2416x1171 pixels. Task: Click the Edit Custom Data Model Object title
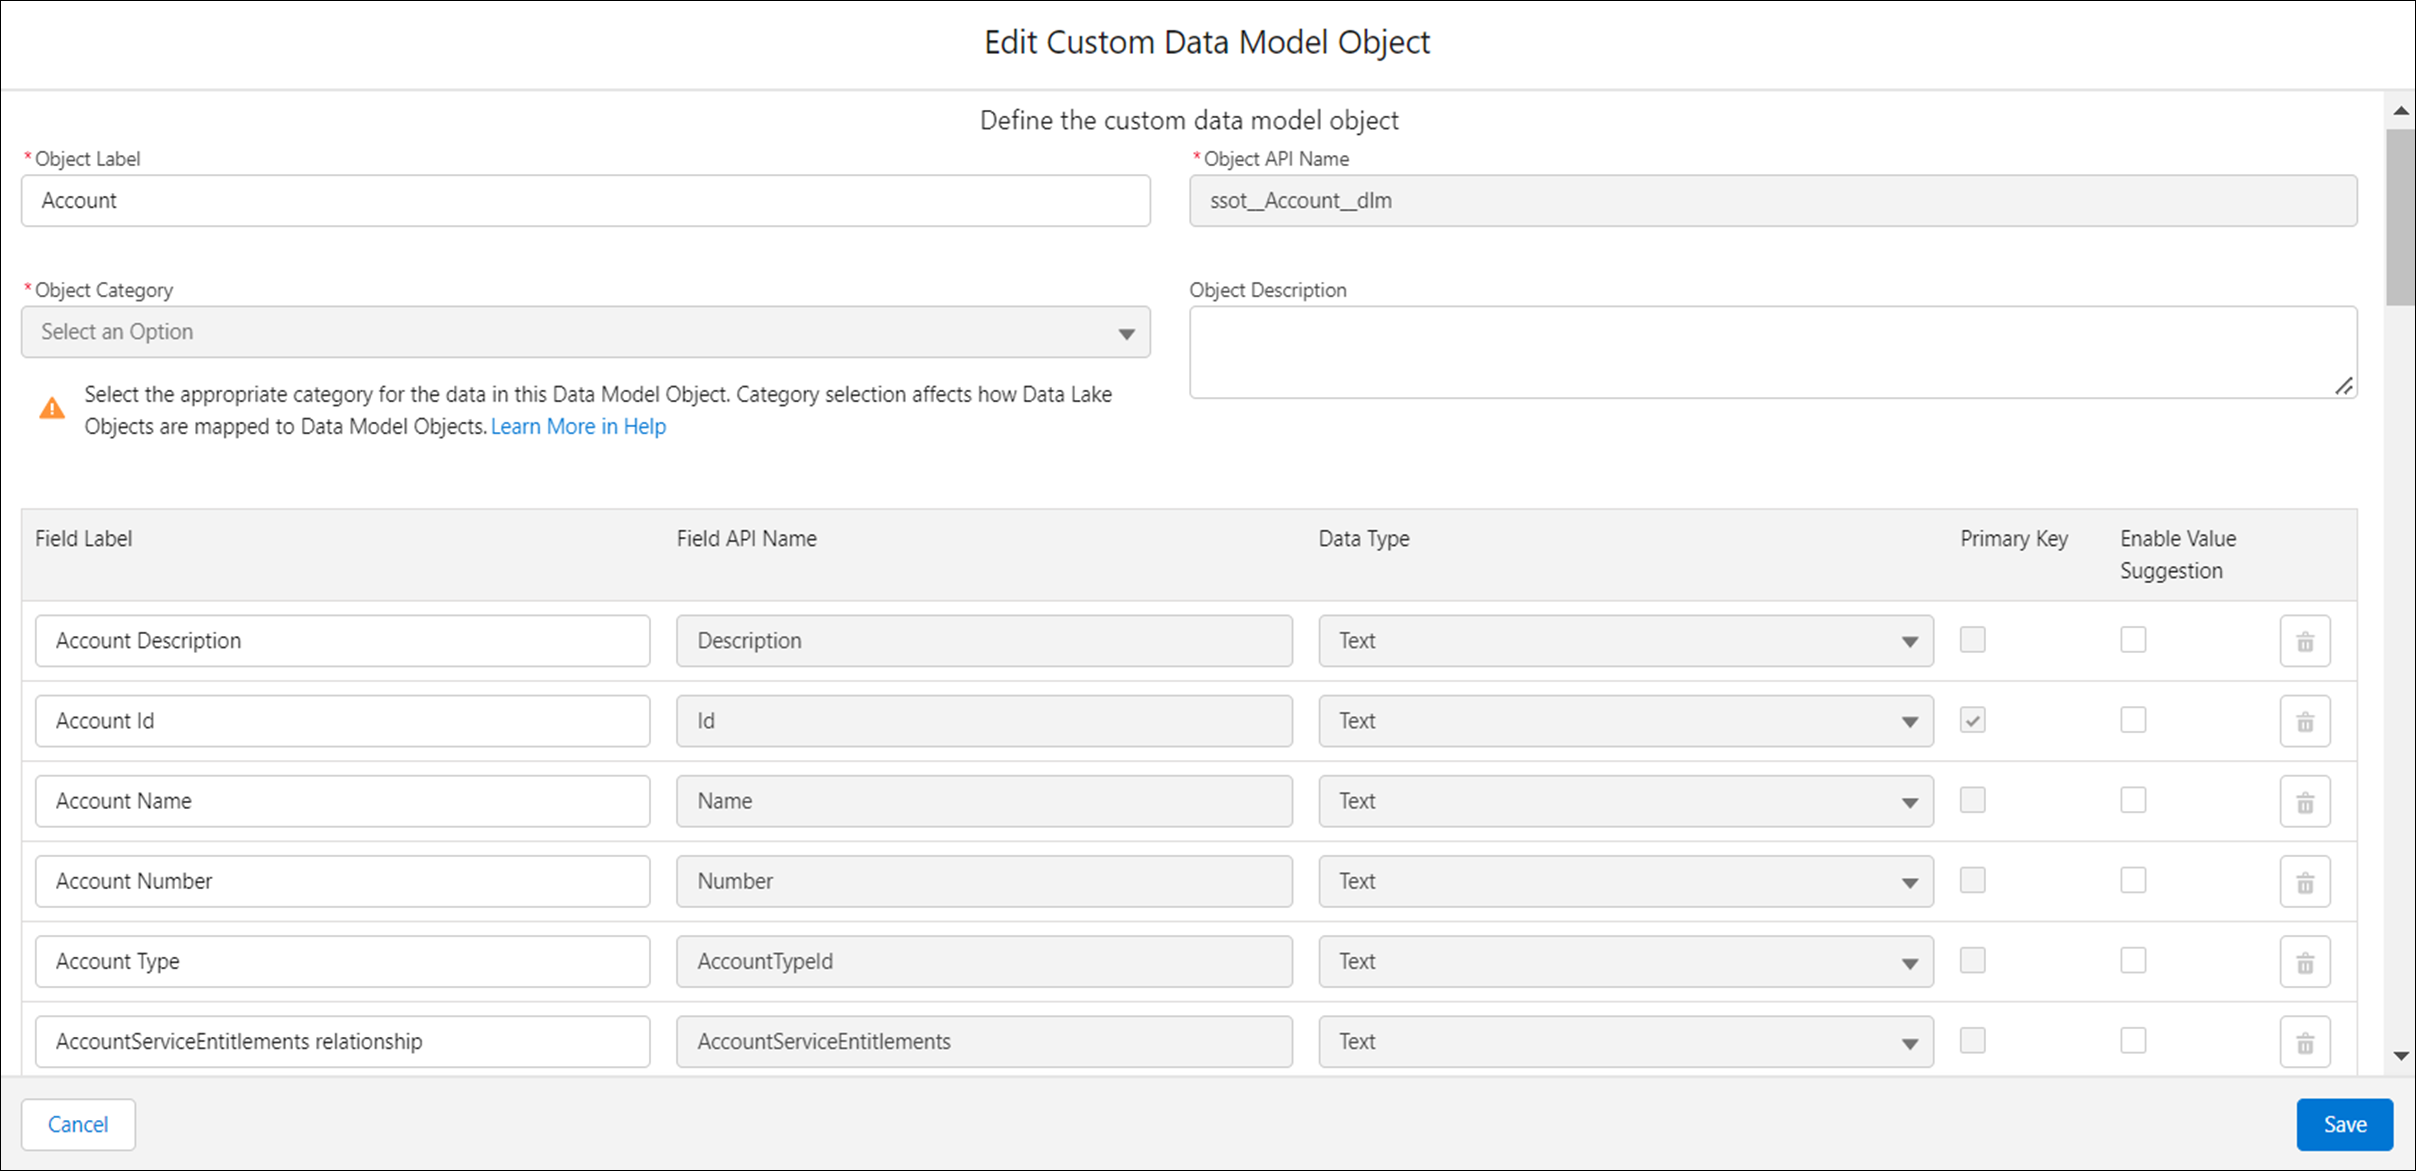1207,42
